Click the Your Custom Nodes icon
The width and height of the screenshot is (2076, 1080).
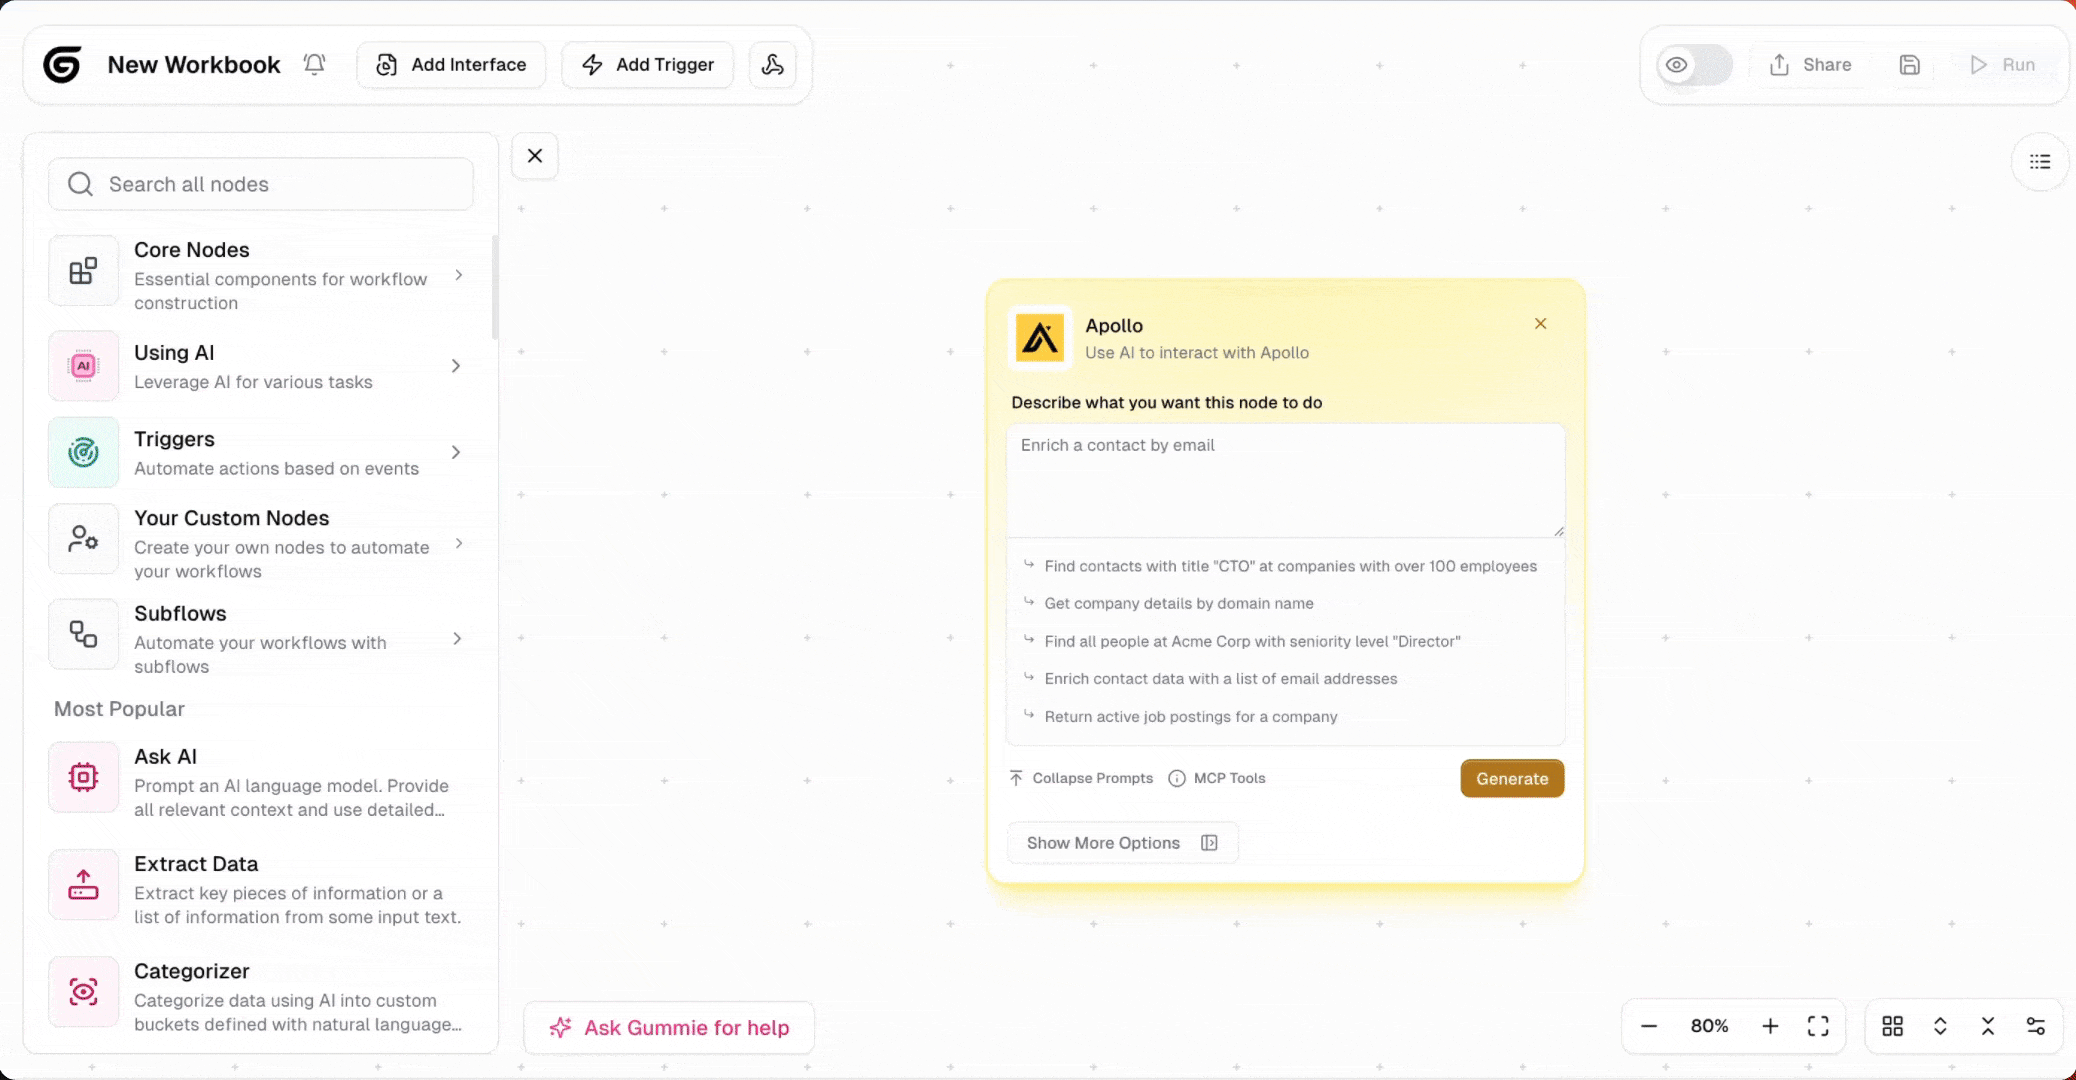83,539
